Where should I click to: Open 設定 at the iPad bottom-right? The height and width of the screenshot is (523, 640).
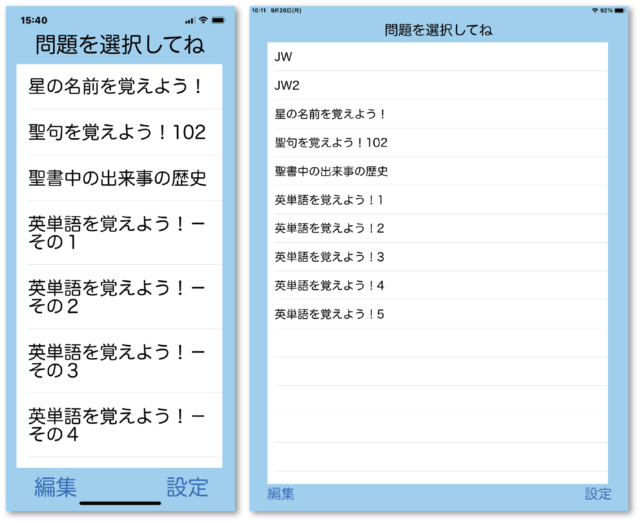pyautogui.click(x=598, y=493)
